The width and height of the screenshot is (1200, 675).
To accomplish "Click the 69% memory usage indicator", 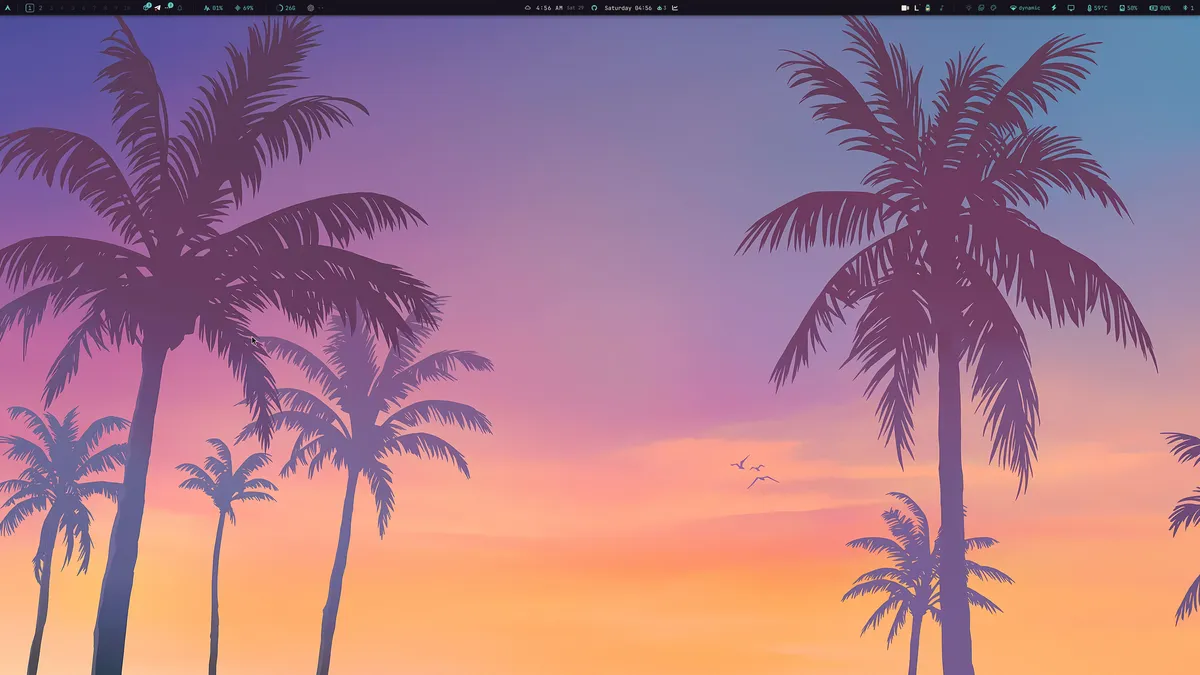I will click(x=244, y=8).
